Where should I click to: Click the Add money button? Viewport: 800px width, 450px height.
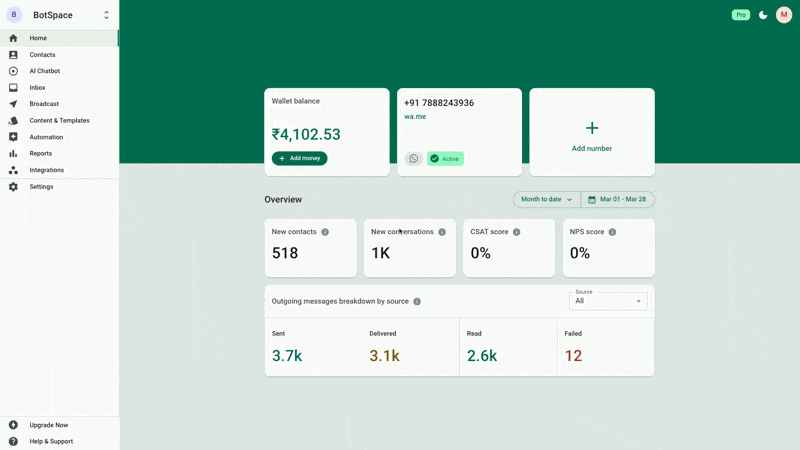click(x=299, y=158)
